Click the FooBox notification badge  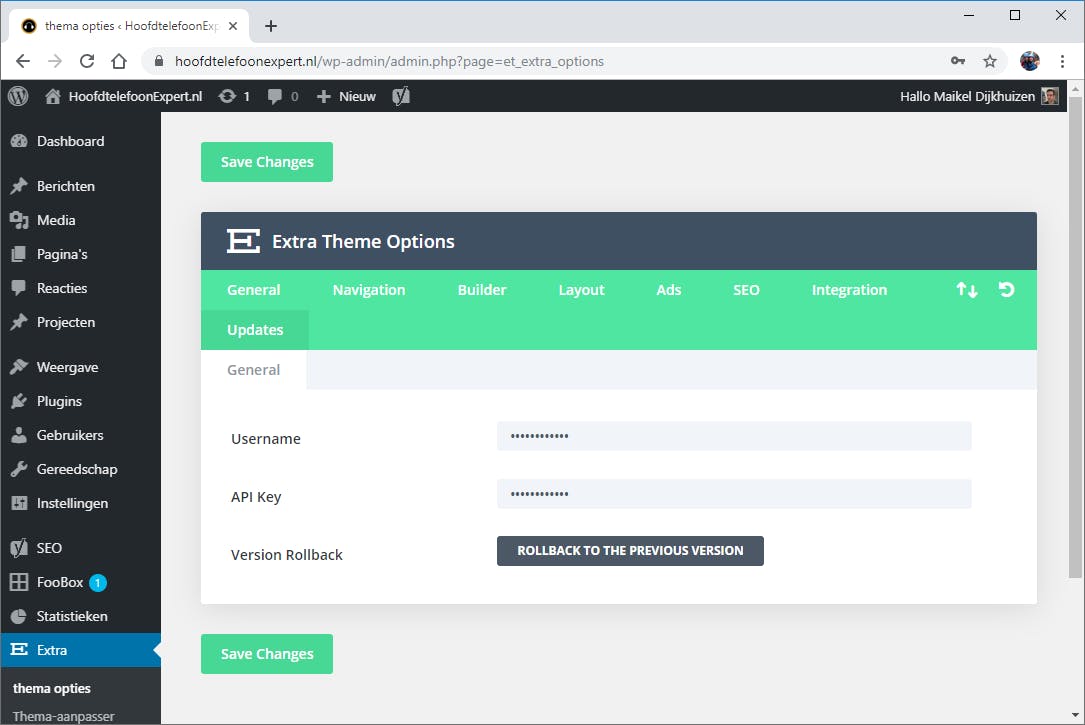pos(98,582)
